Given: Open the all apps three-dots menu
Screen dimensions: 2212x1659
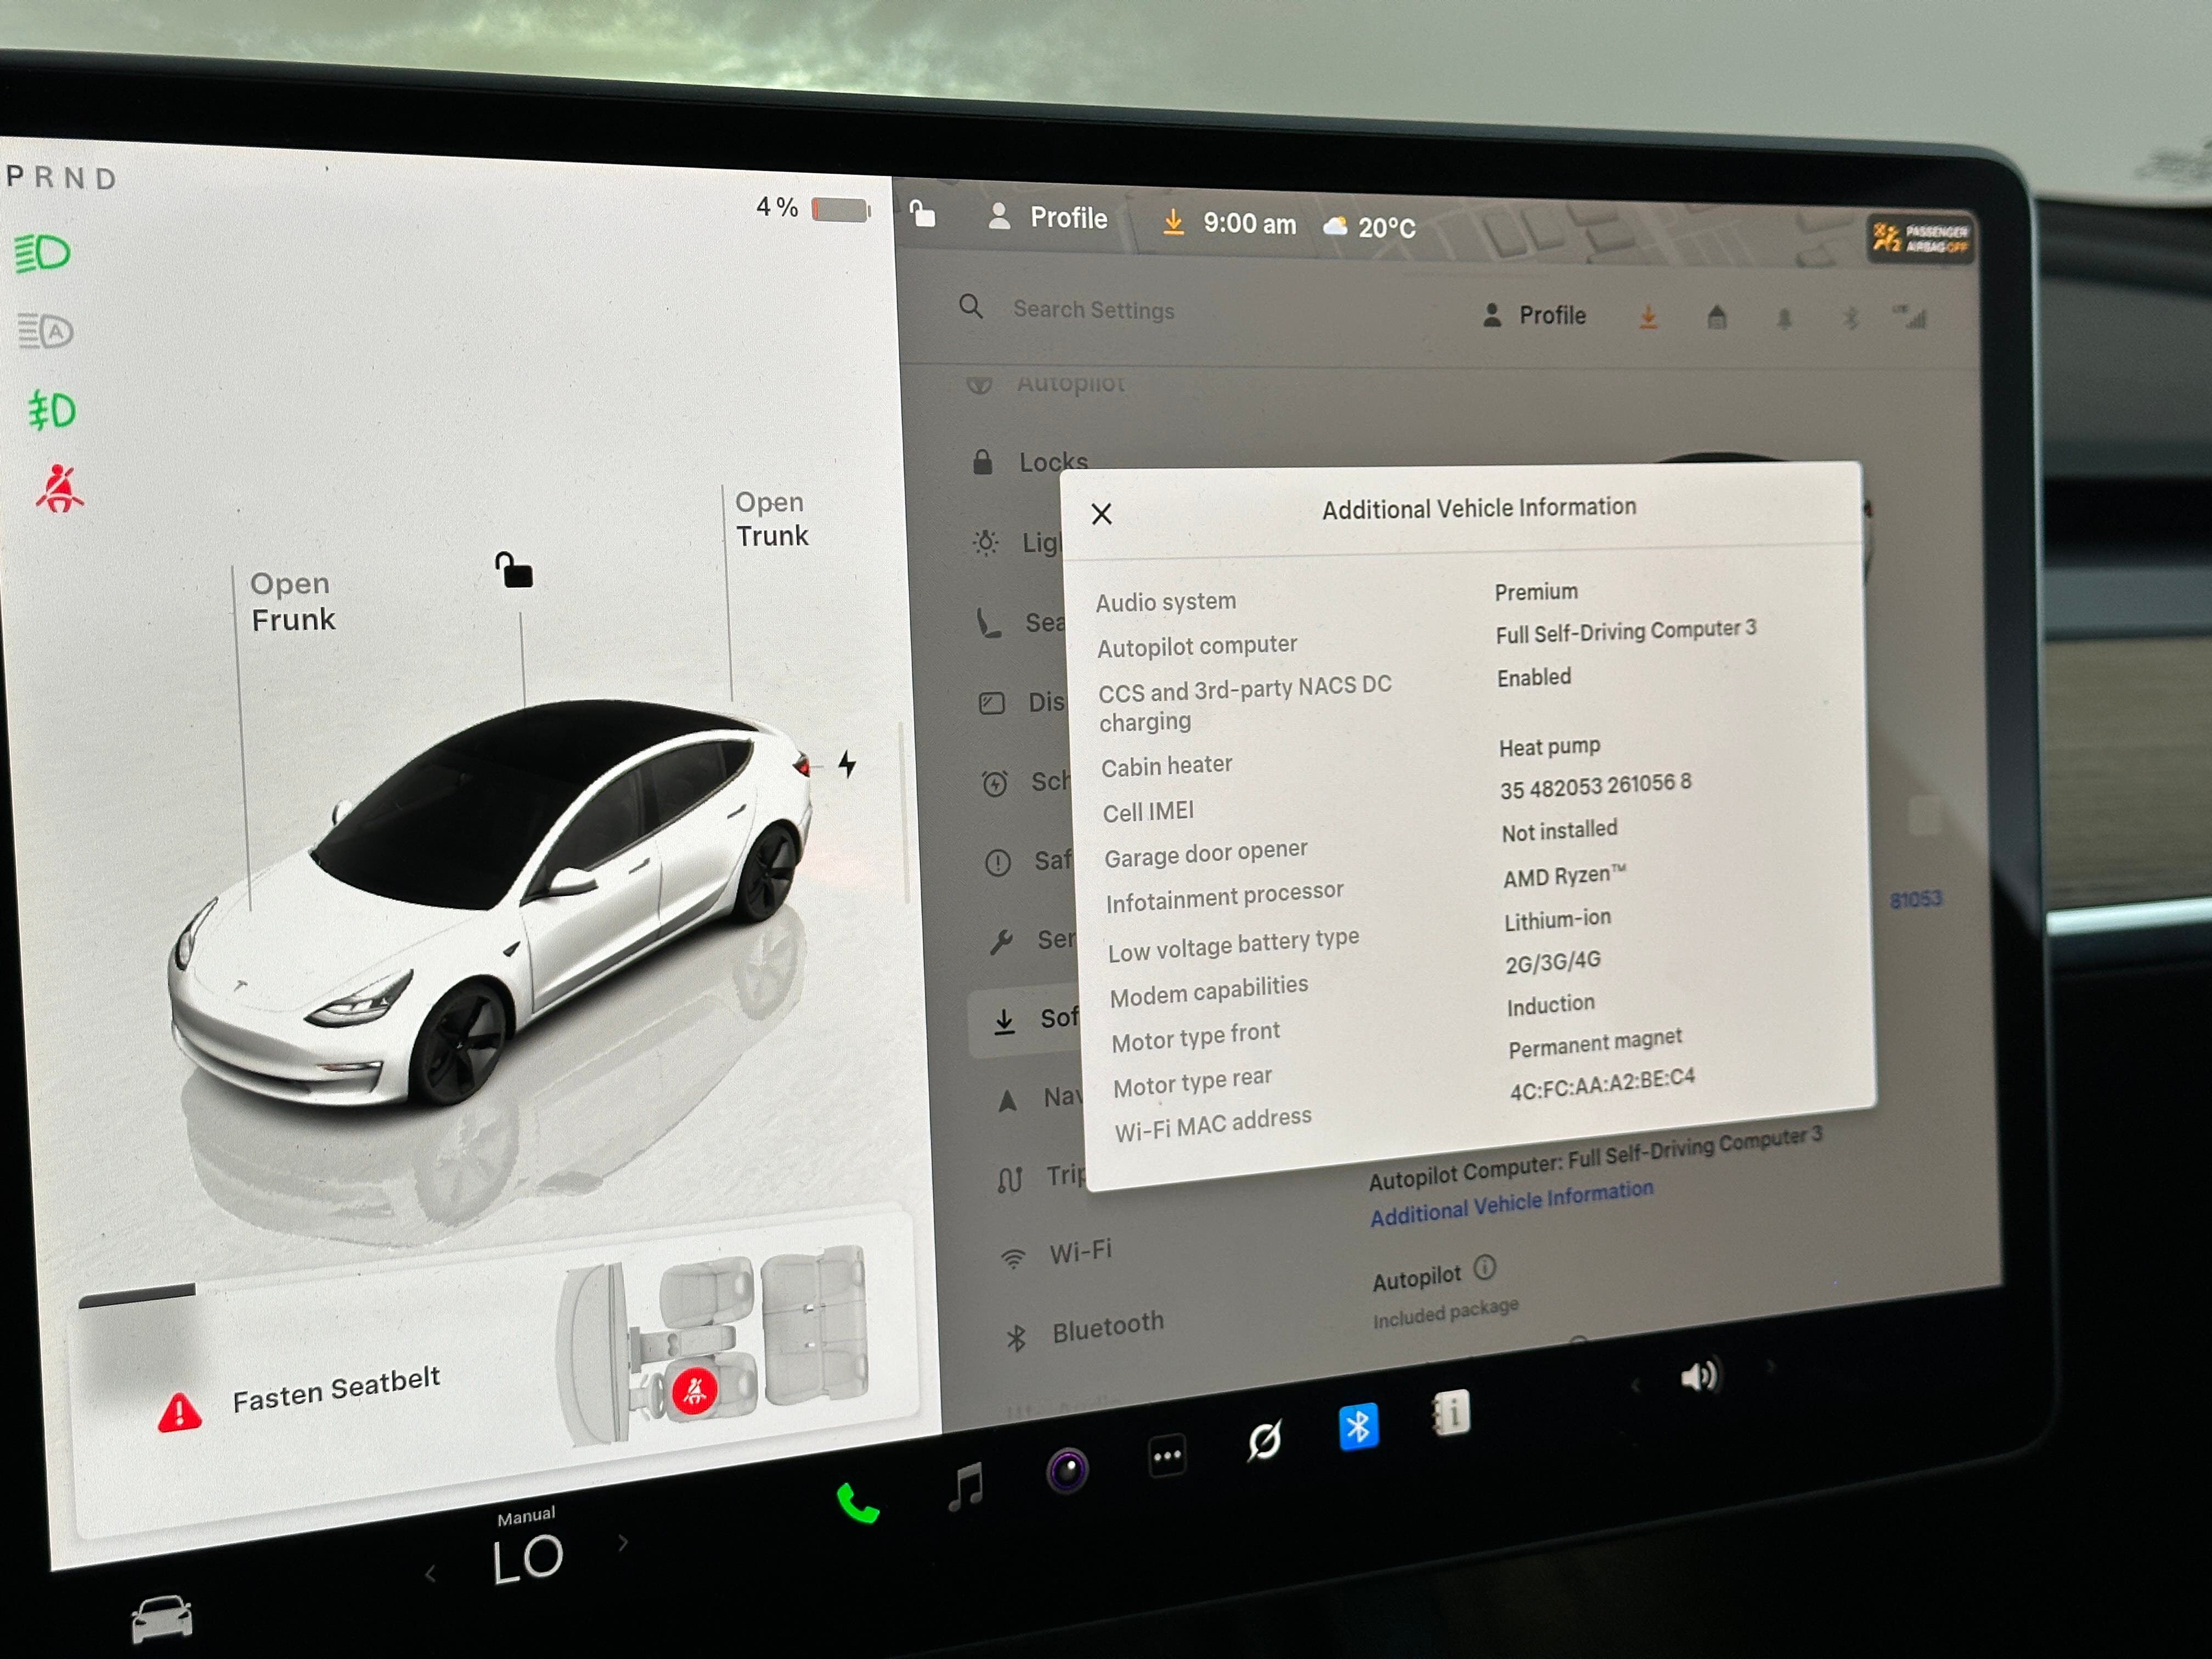Looking at the screenshot, I should [x=1167, y=1456].
